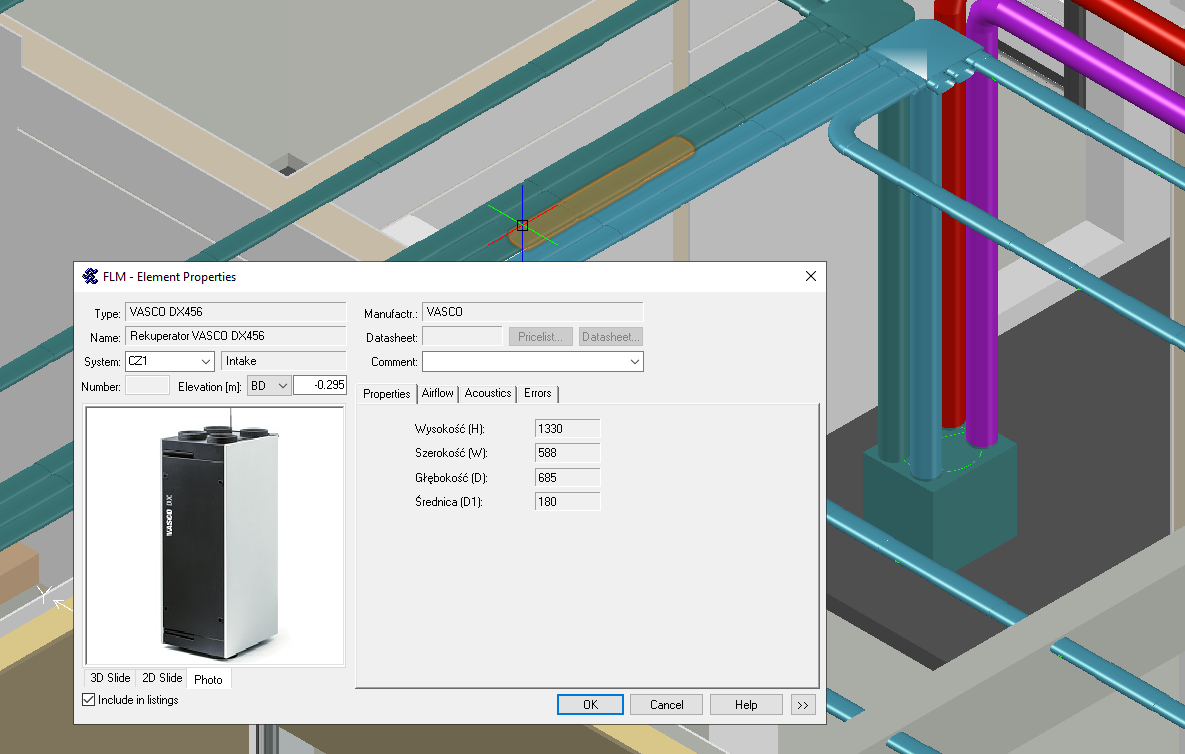Image resolution: width=1185 pixels, height=754 pixels.
Task: Open the Comment combo box
Action: coord(634,362)
